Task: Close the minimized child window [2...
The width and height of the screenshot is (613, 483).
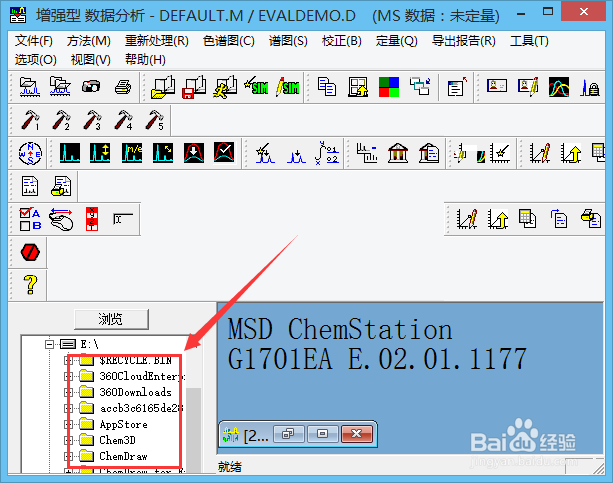Action: click(357, 434)
